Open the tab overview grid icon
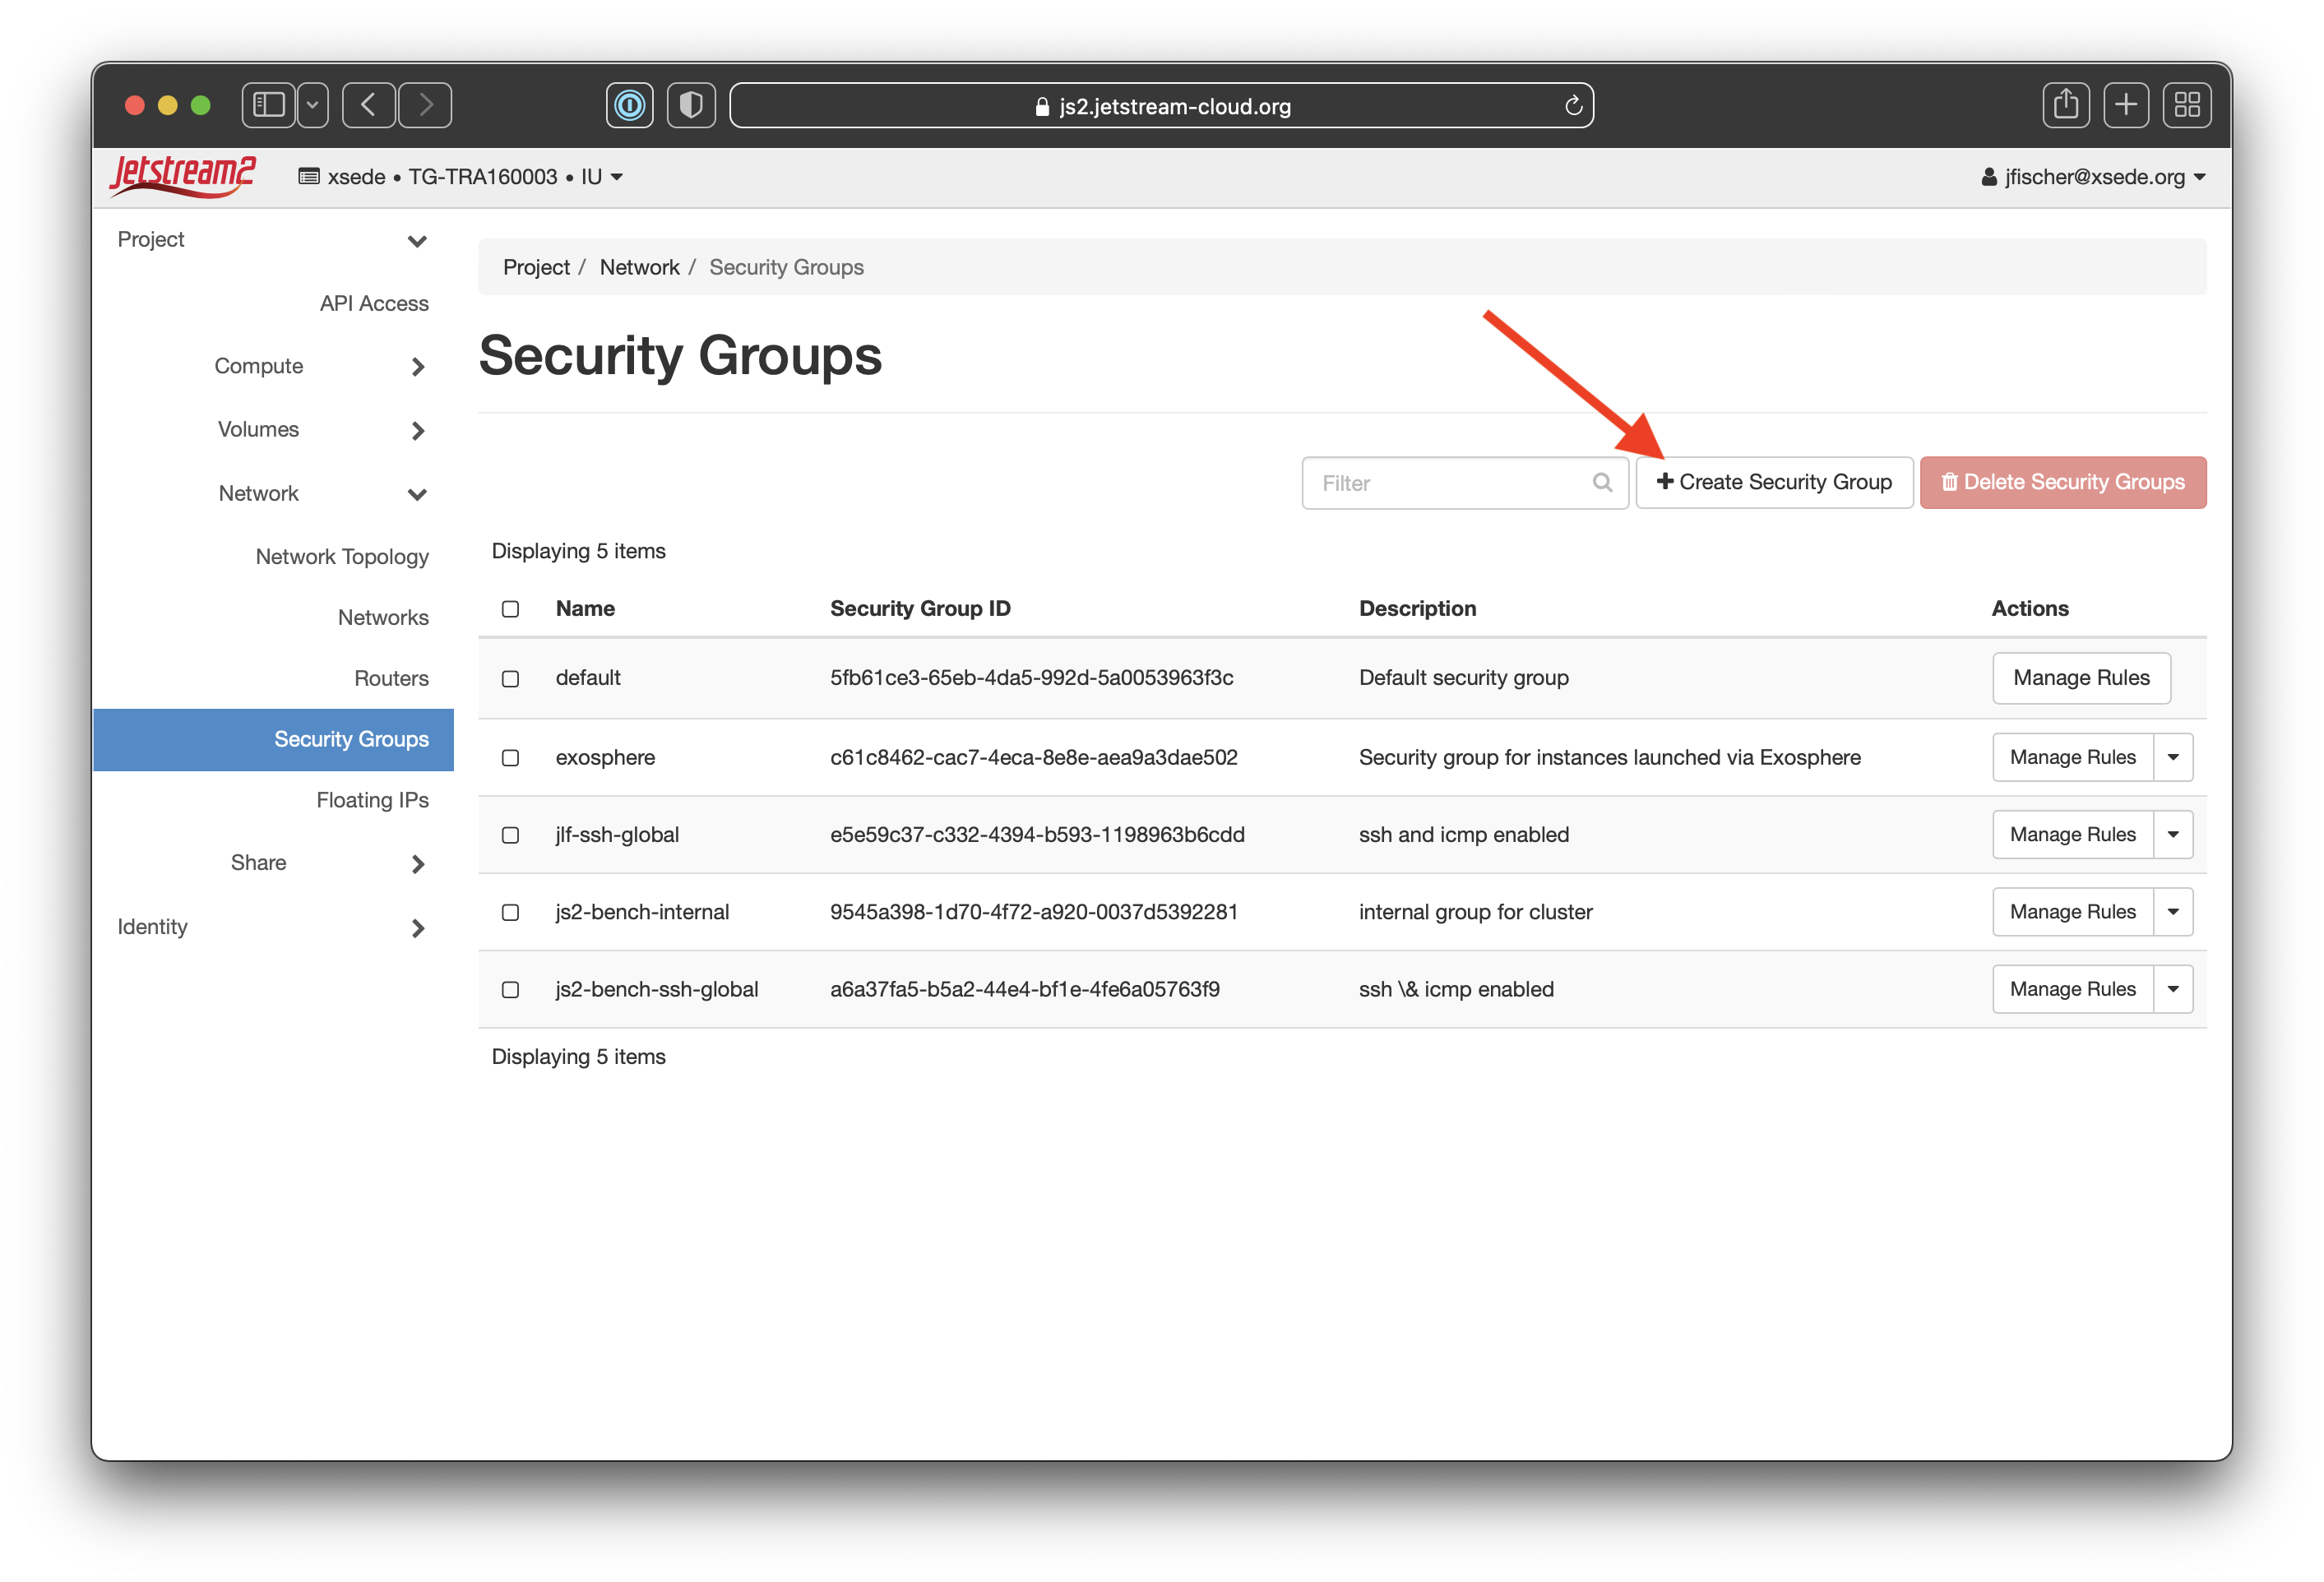2324x1582 pixels. coord(2186,105)
